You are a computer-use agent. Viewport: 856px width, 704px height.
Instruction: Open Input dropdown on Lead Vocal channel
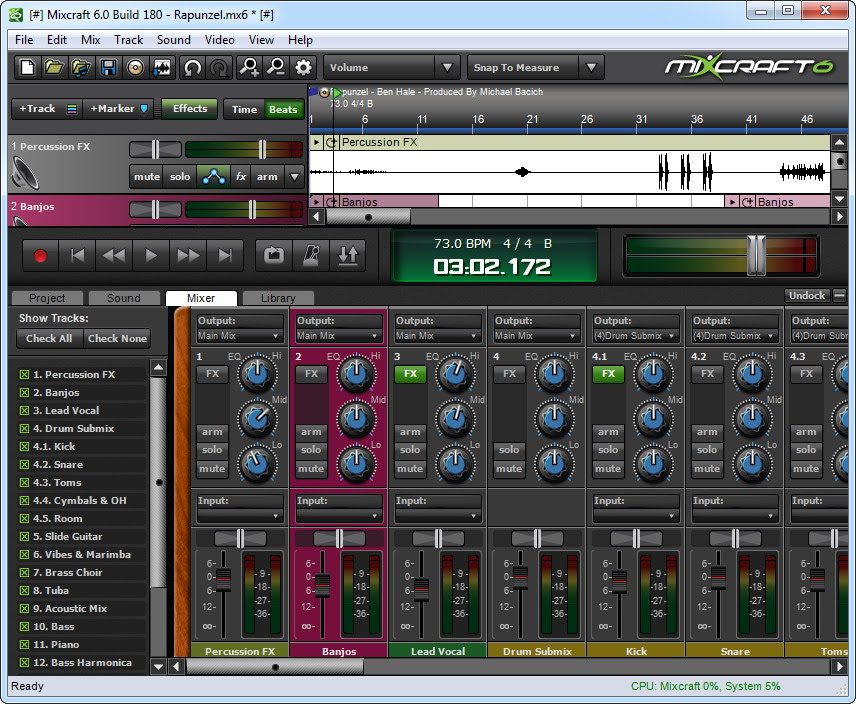click(x=437, y=515)
